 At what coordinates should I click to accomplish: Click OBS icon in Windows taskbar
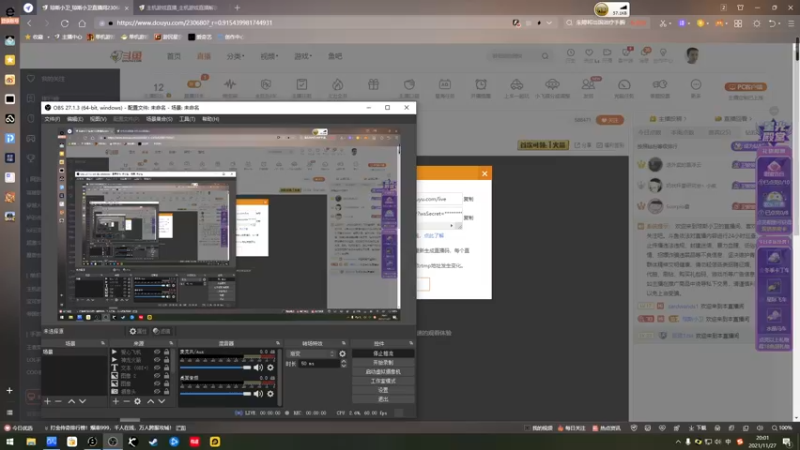(x=113, y=442)
